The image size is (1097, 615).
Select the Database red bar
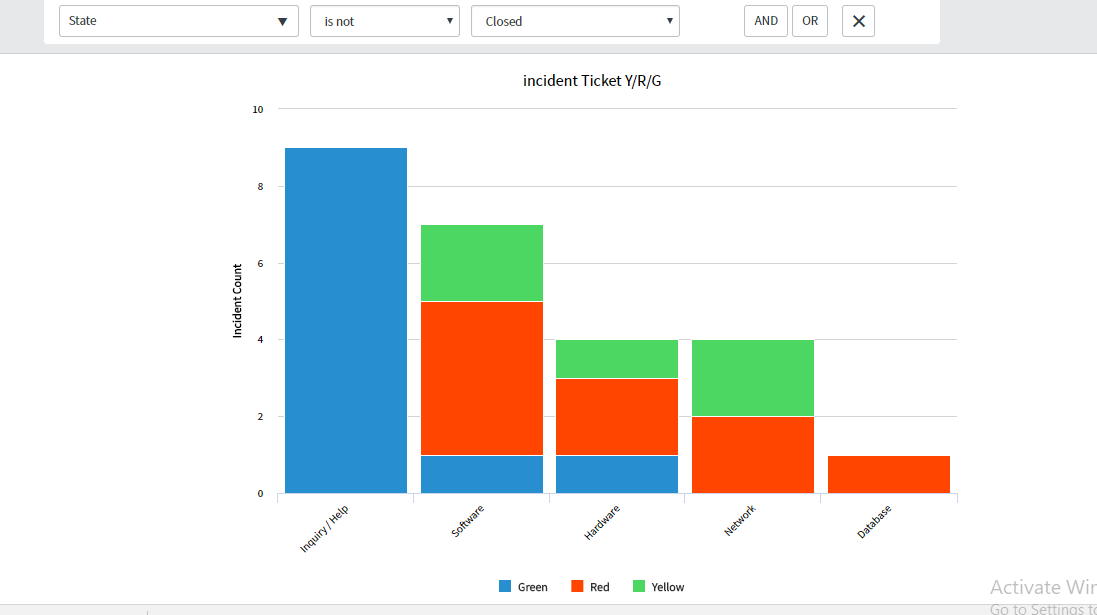coord(889,474)
